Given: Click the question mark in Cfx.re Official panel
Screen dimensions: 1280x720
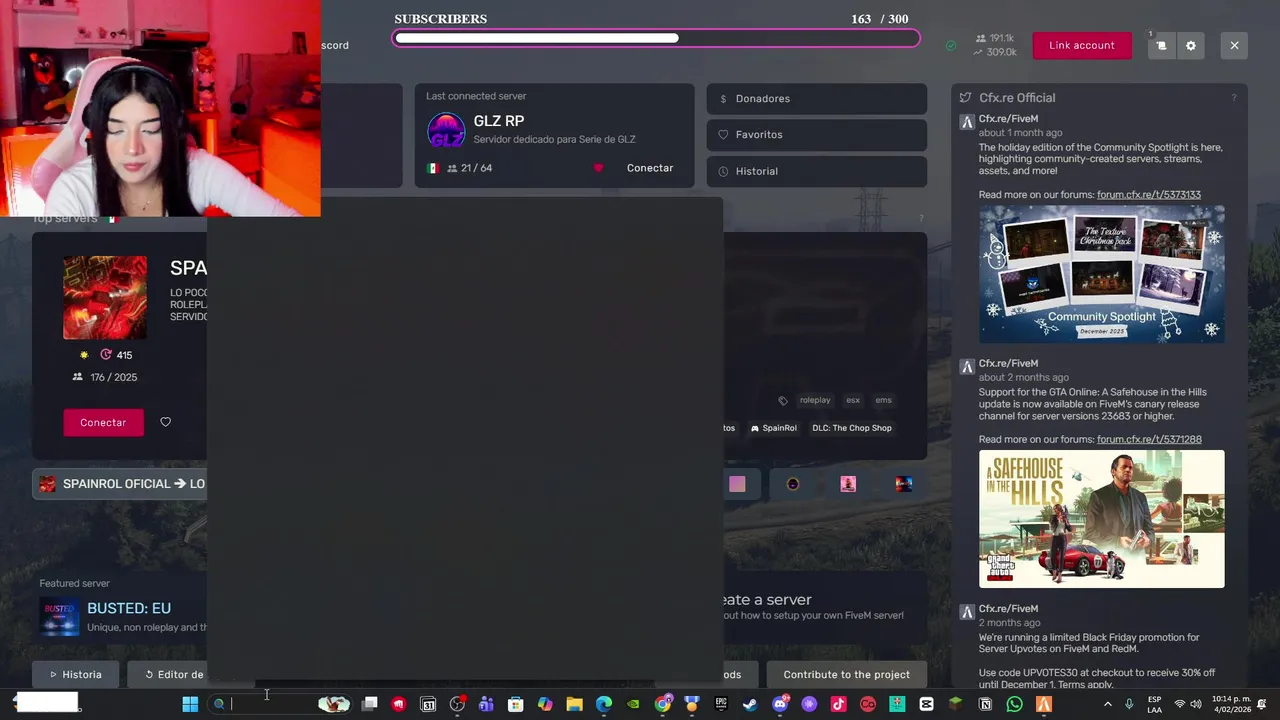Looking at the screenshot, I should pyautogui.click(x=1234, y=98).
